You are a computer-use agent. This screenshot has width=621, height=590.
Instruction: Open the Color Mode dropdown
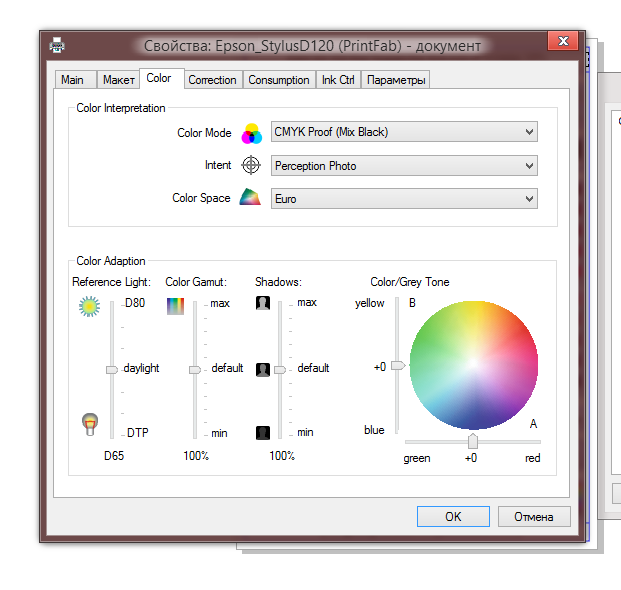[404, 132]
